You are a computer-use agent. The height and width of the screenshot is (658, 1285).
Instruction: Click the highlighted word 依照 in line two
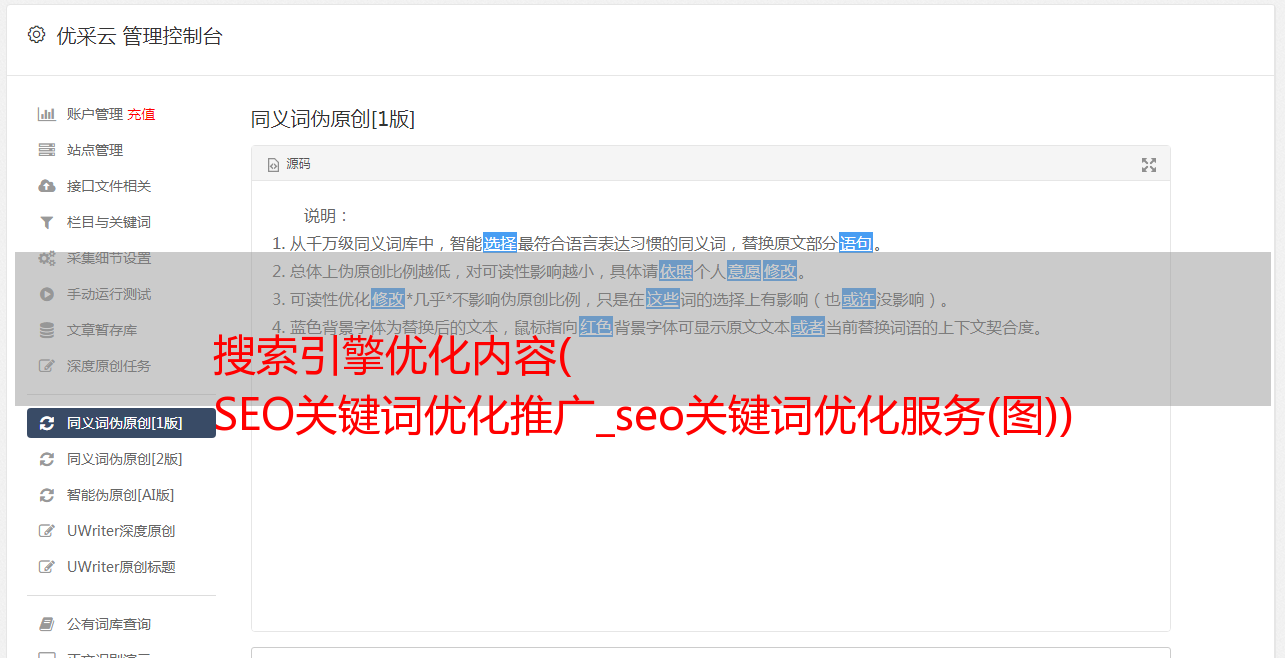point(676,271)
